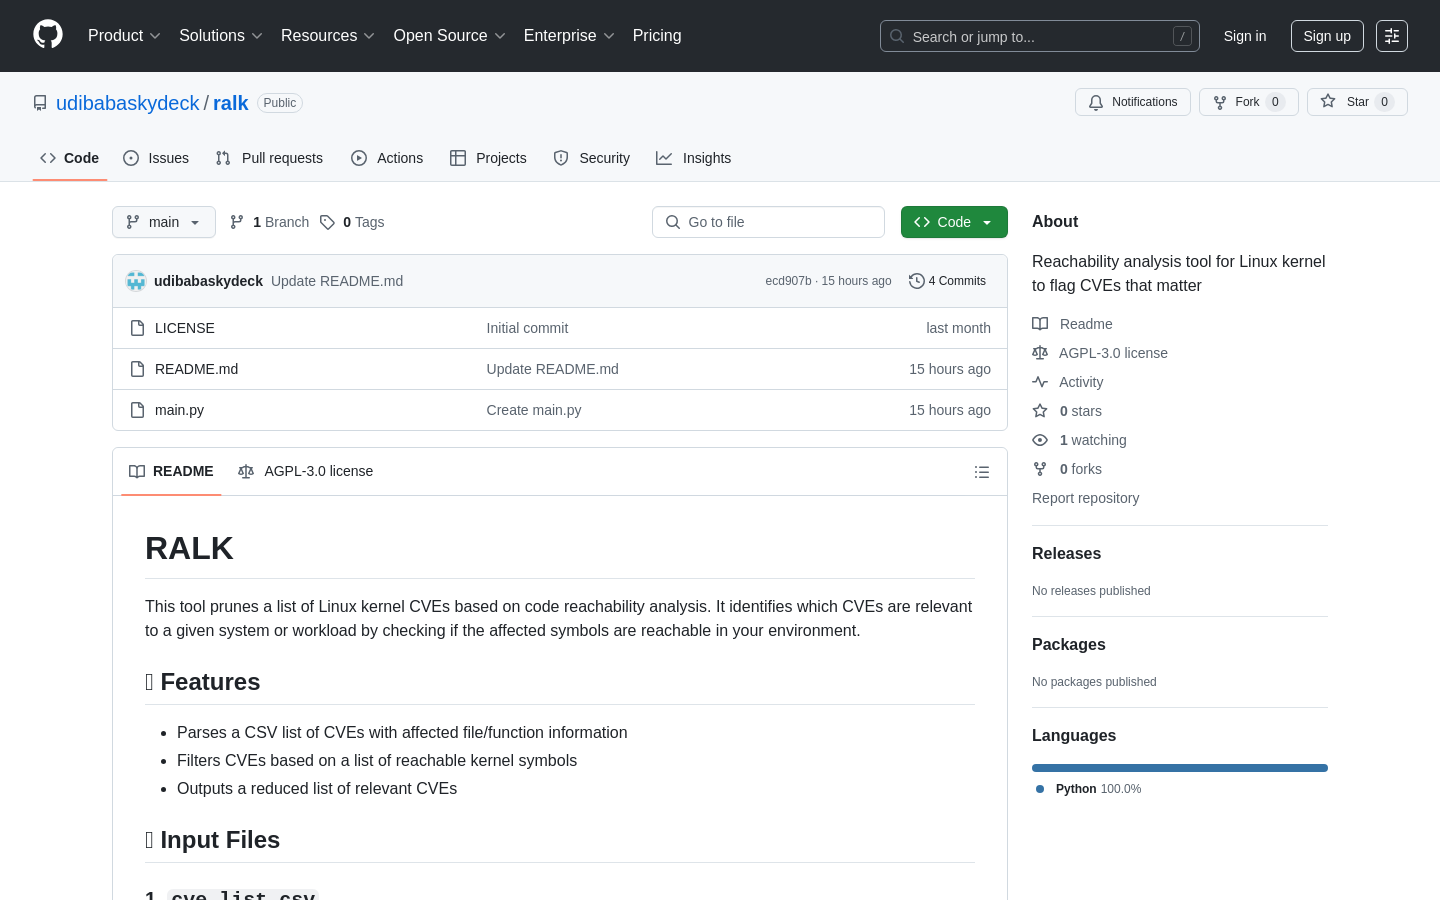The width and height of the screenshot is (1440, 900).
Task: Select the Code repository tab
Action: pyautogui.click(x=70, y=158)
